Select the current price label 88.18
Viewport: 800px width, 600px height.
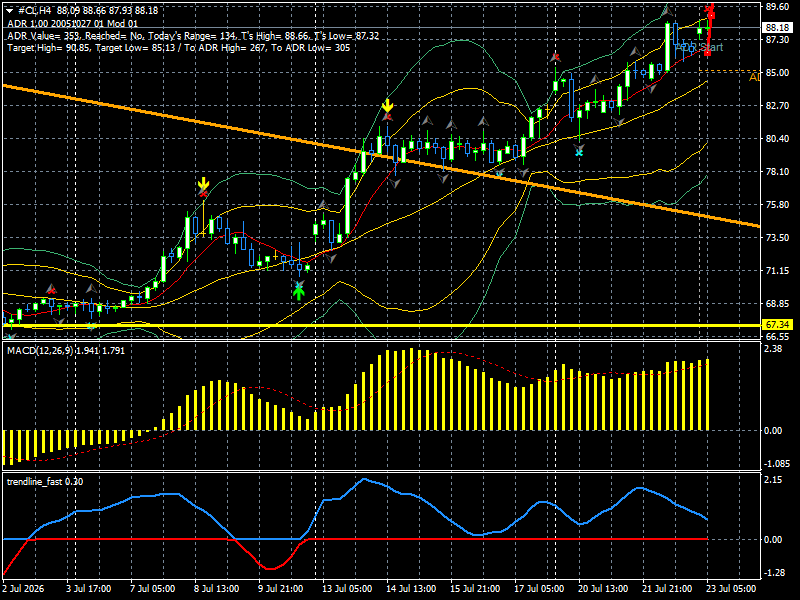pos(776,28)
